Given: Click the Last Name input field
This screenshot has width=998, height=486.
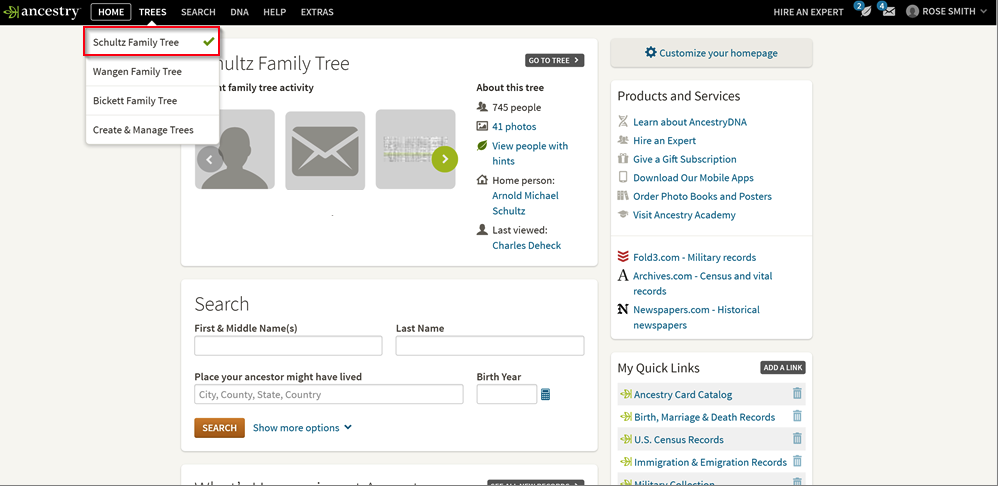Looking at the screenshot, I should point(489,346).
